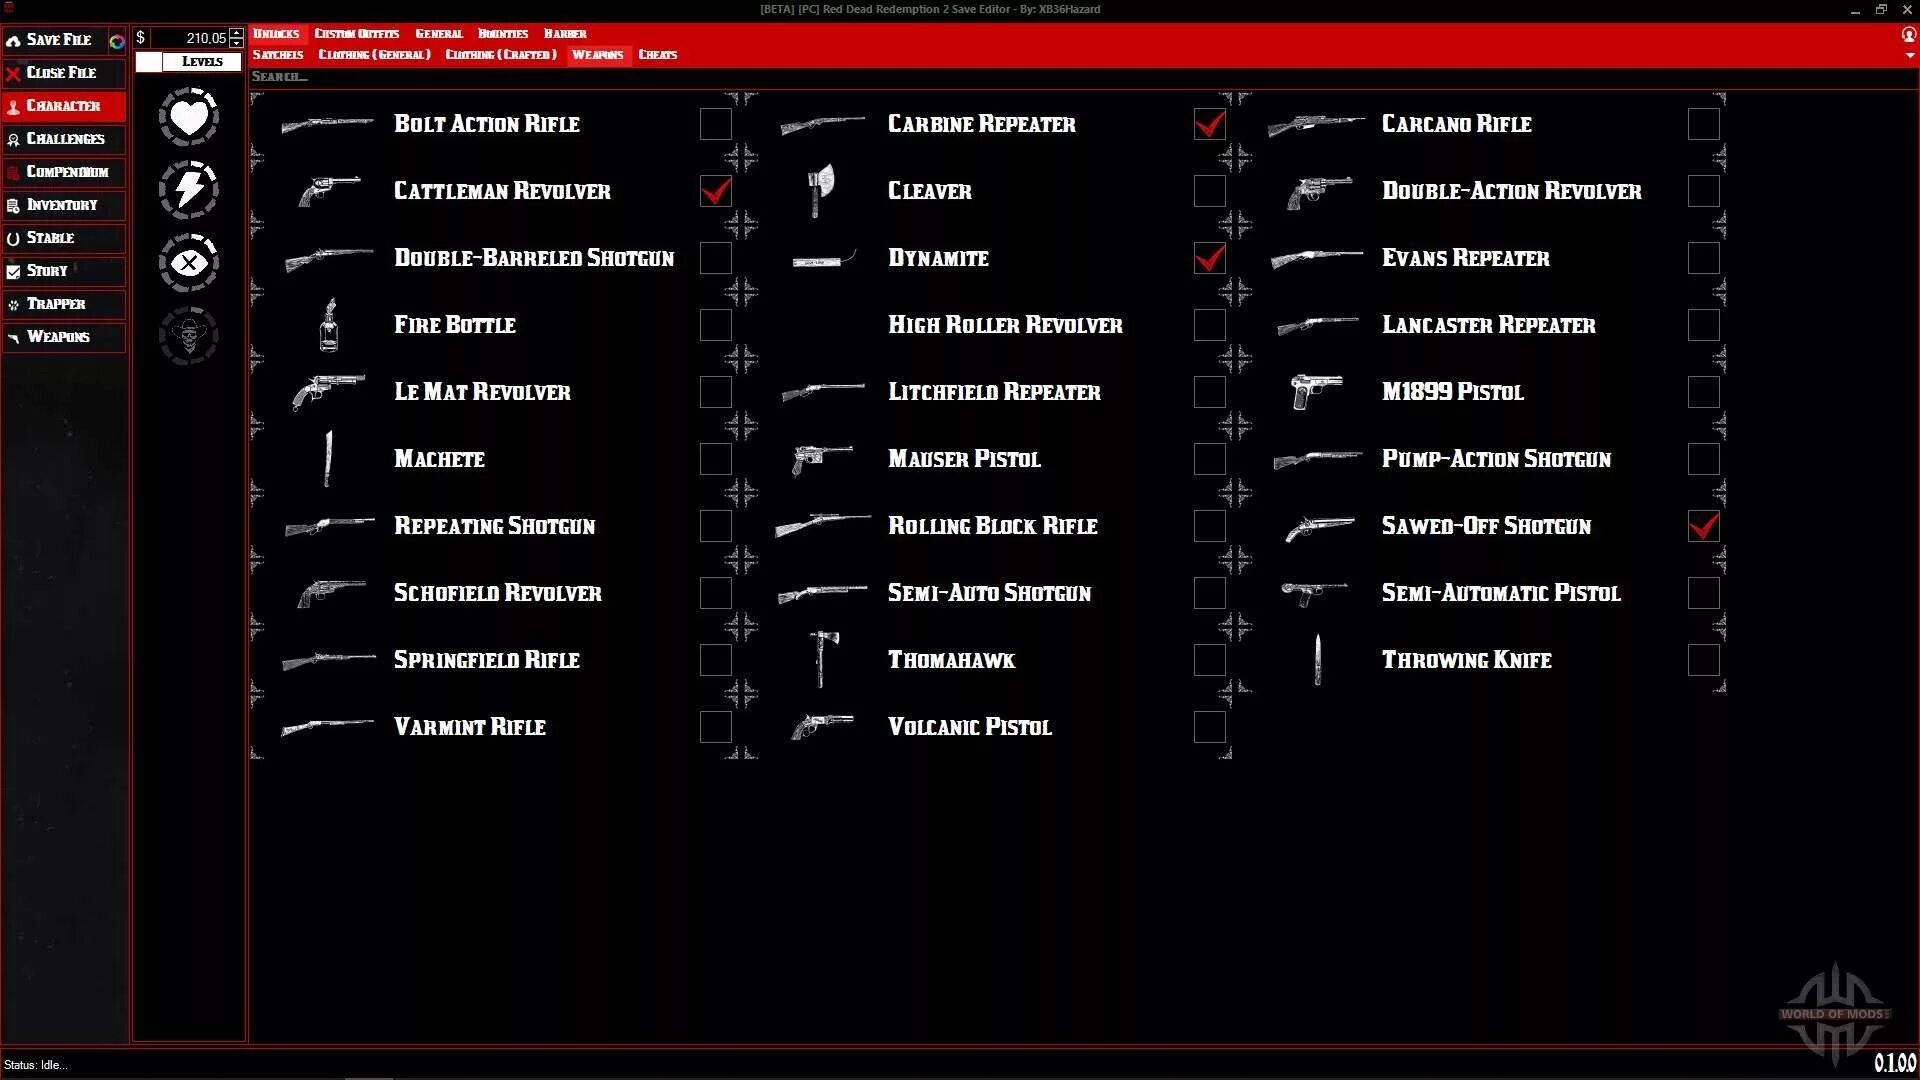The image size is (1920, 1080).
Task: Click the Levels button
Action: [202, 62]
